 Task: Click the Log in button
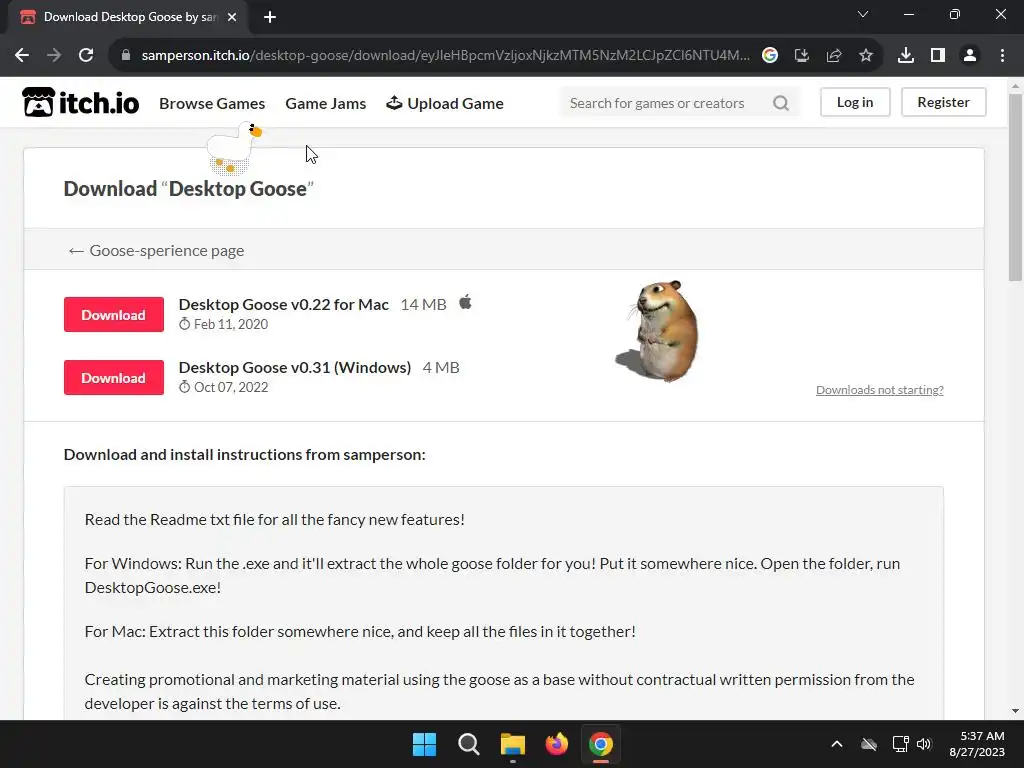855,102
